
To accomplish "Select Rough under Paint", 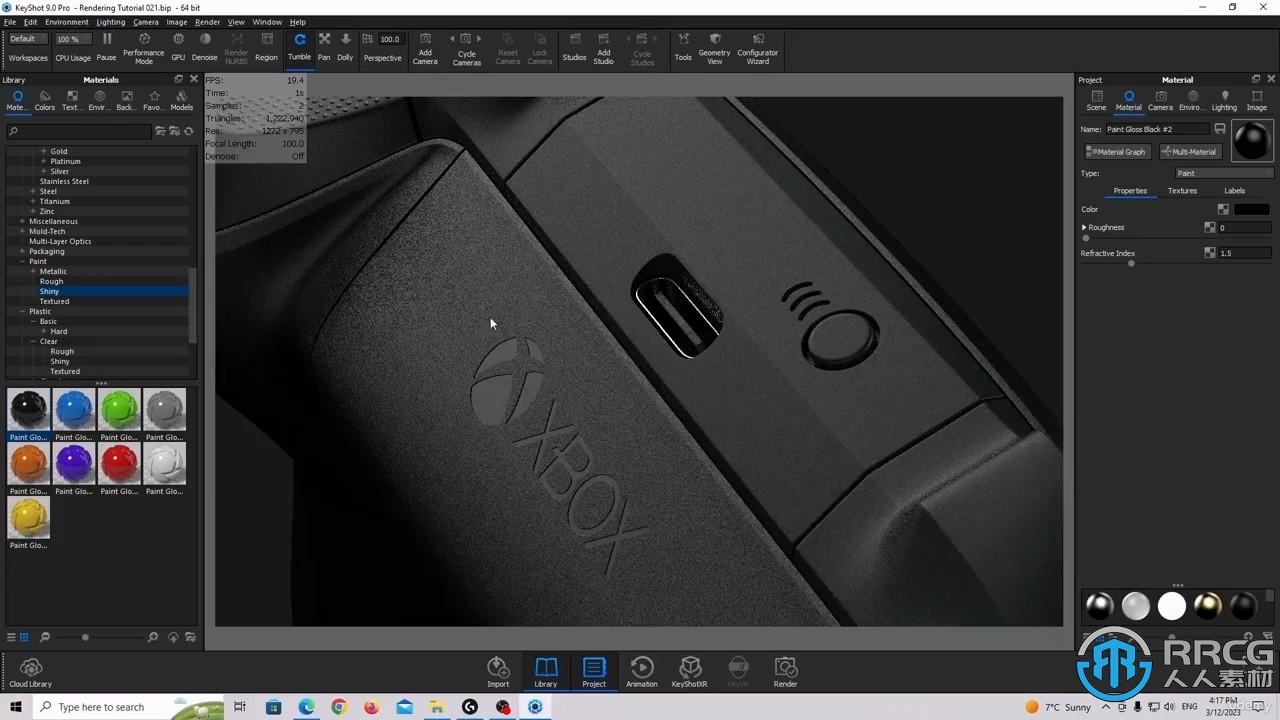I will coord(51,281).
